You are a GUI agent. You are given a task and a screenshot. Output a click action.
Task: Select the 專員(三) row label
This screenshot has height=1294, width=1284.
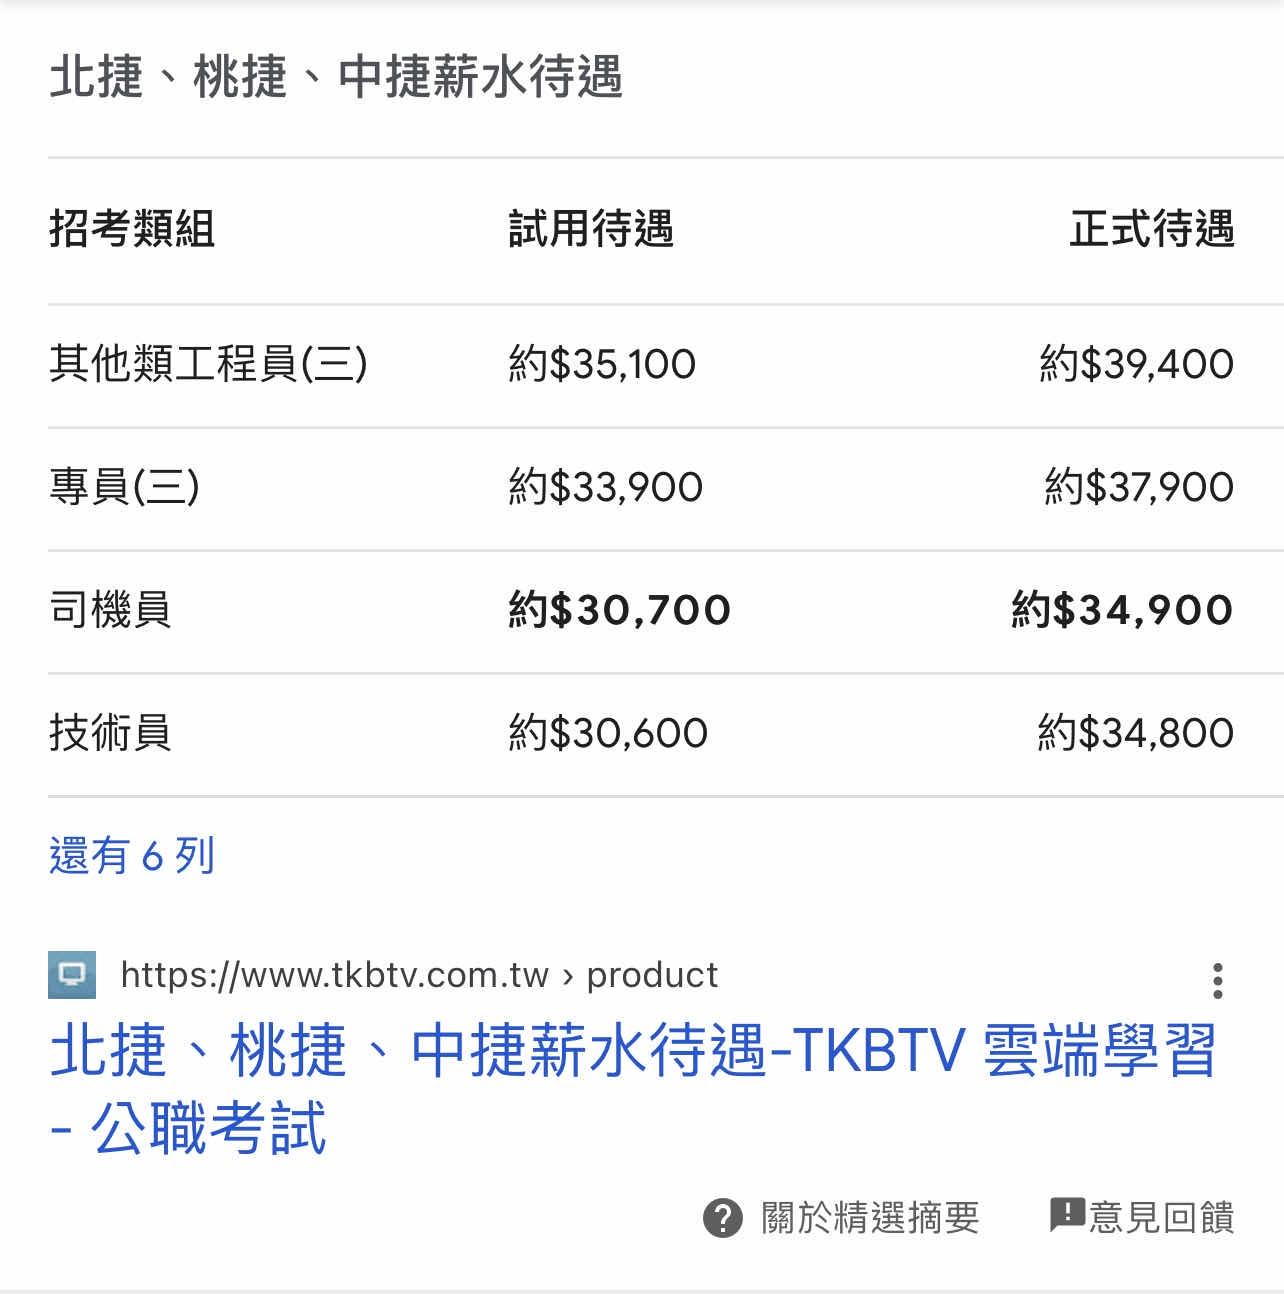(x=125, y=487)
